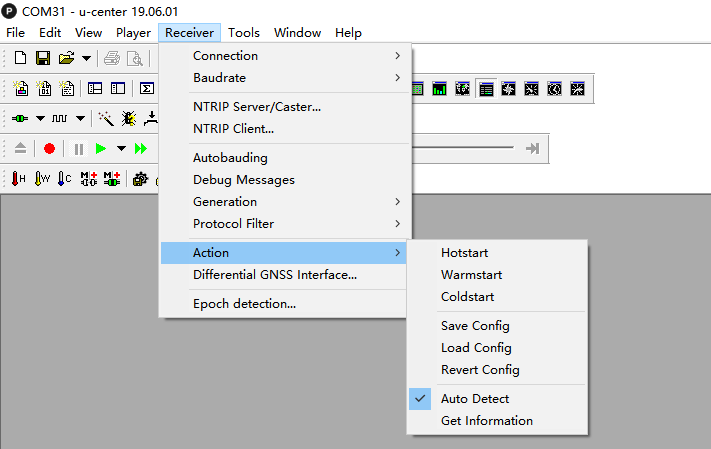Select Epoch detection... menu entry
Image resolution: width=711 pixels, height=449 pixels.
pos(284,304)
